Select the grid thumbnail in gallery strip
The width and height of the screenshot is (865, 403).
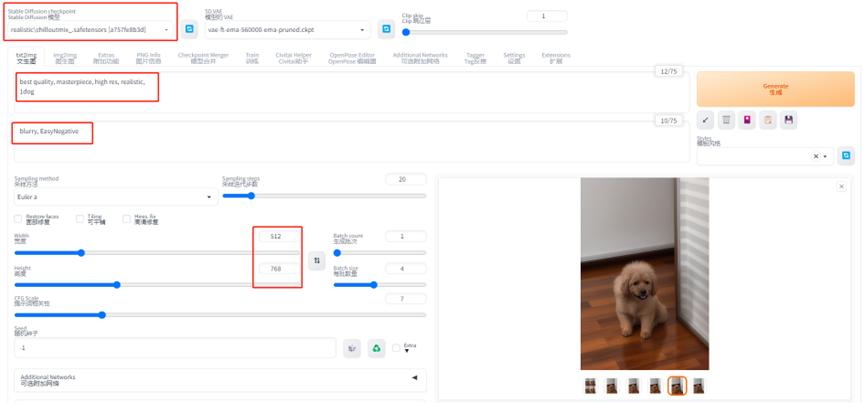pyautogui.click(x=590, y=386)
